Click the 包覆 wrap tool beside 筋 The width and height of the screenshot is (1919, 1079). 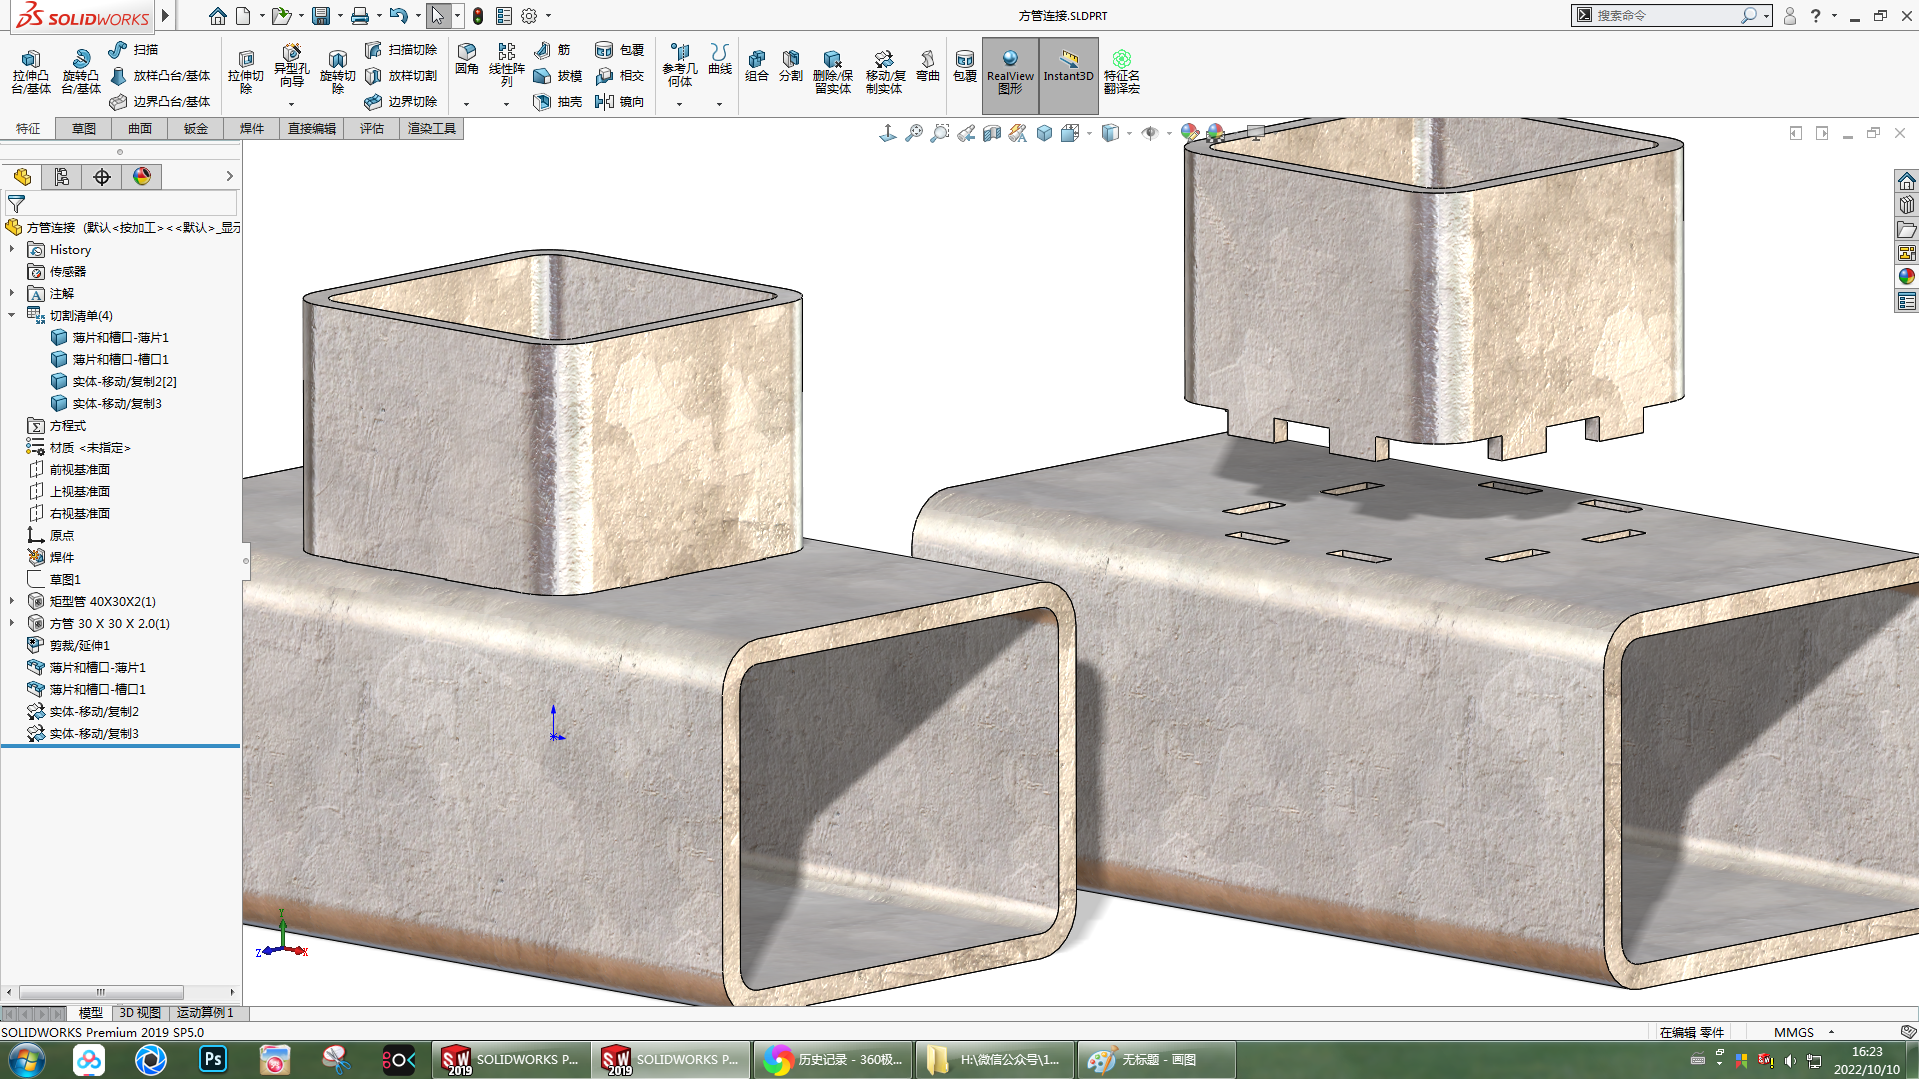tap(620, 49)
